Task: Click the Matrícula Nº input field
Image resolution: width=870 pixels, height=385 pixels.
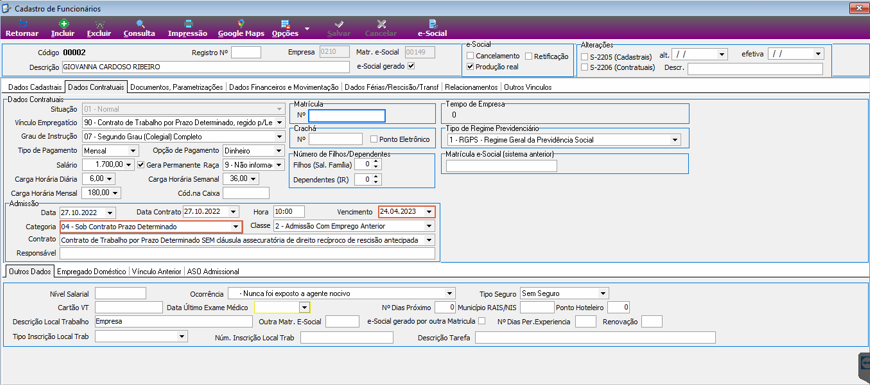Action: [x=346, y=115]
